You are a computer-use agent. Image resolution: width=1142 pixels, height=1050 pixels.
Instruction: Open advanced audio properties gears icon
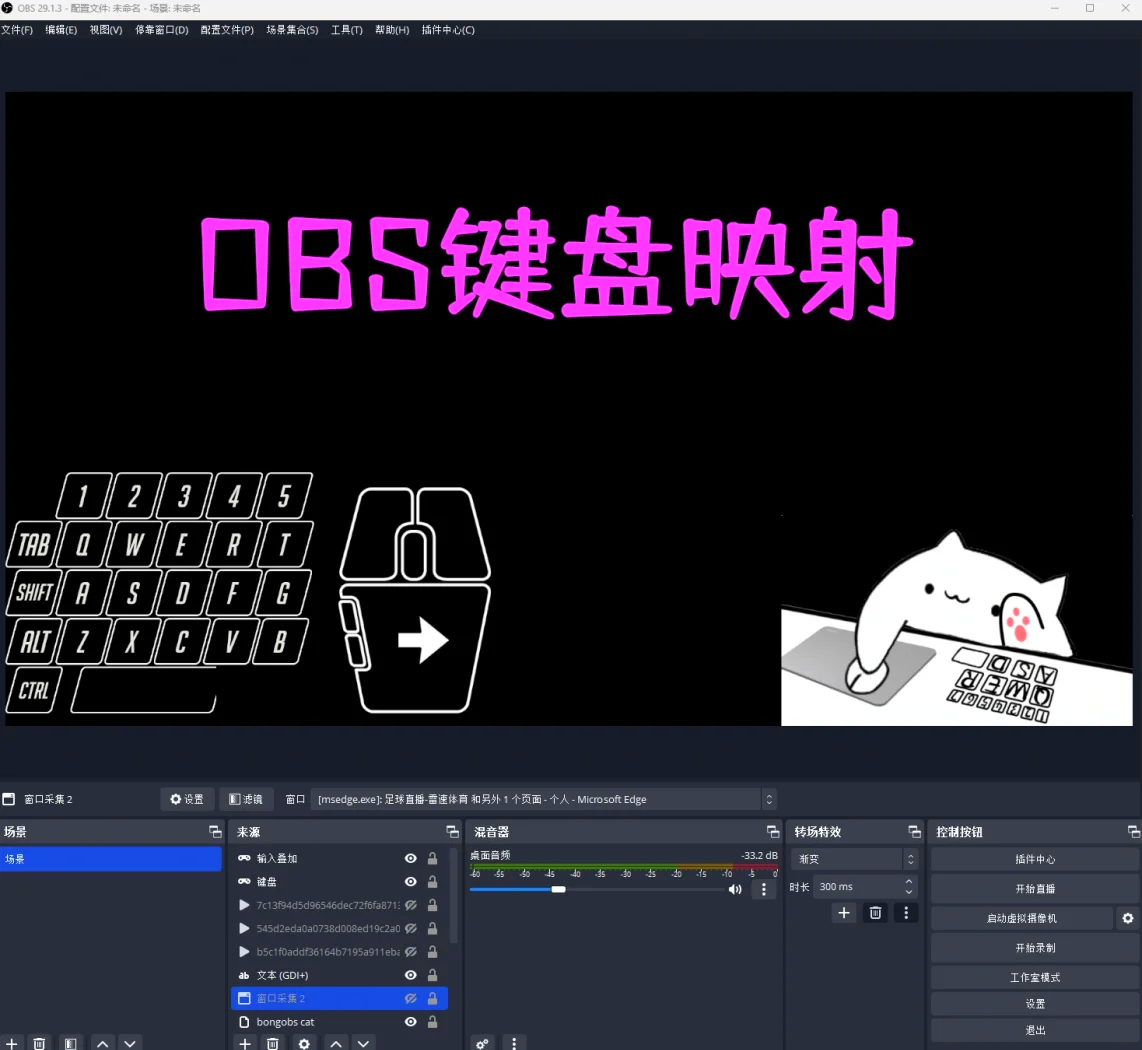pyautogui.click(x=482, y=1043)
